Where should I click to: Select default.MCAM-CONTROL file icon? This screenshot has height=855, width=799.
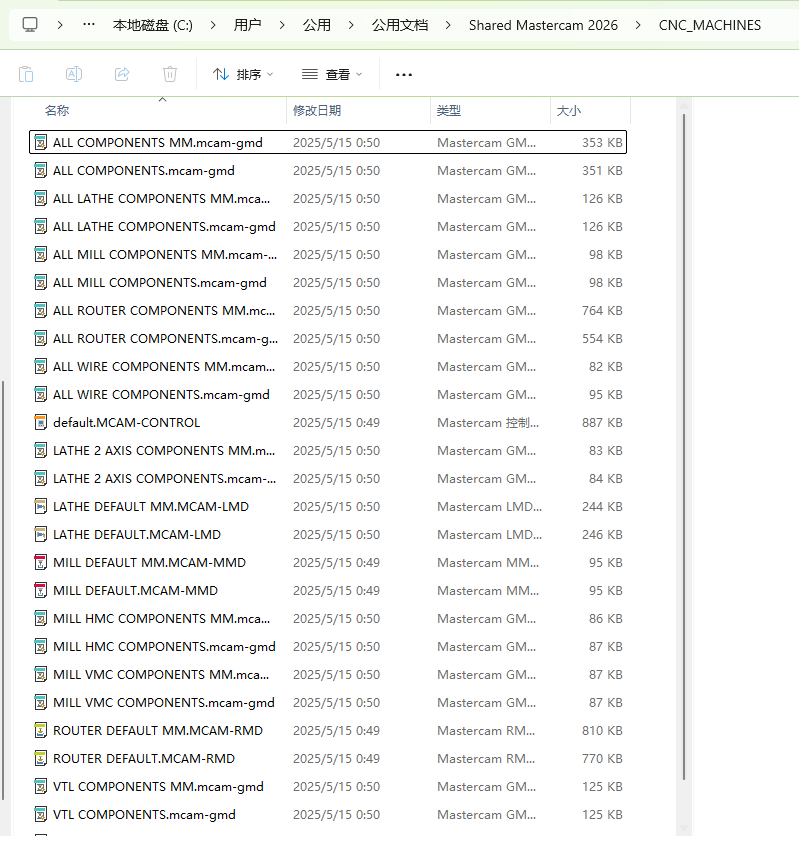pyautogui.click(x=40, y=423)
